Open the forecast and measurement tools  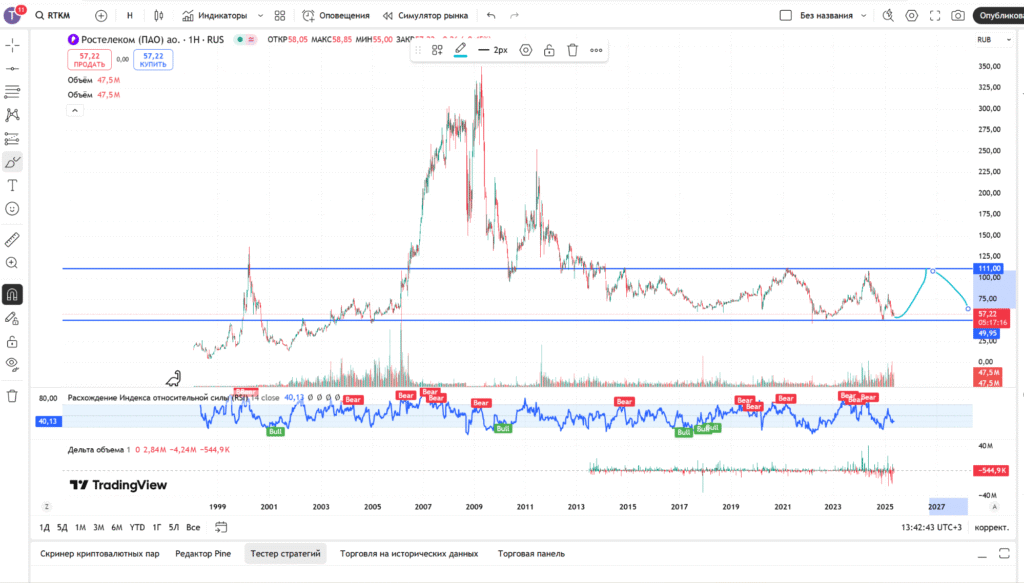coord(12,138)
